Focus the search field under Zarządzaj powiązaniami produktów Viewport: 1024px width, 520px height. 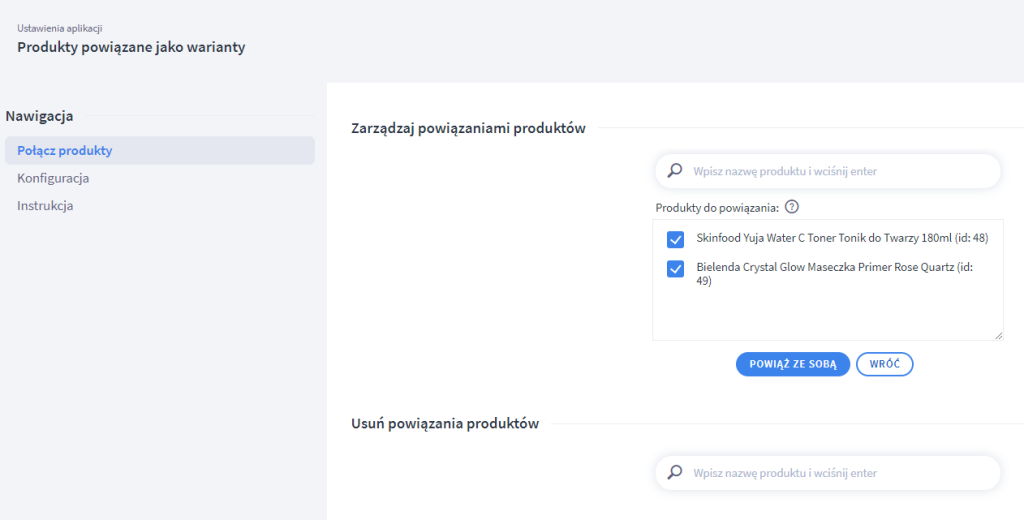(840, 171)
